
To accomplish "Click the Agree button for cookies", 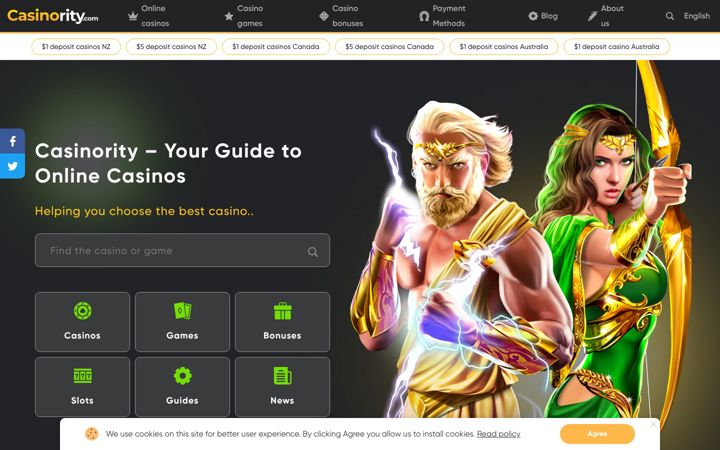I will [x=597, y=433].
